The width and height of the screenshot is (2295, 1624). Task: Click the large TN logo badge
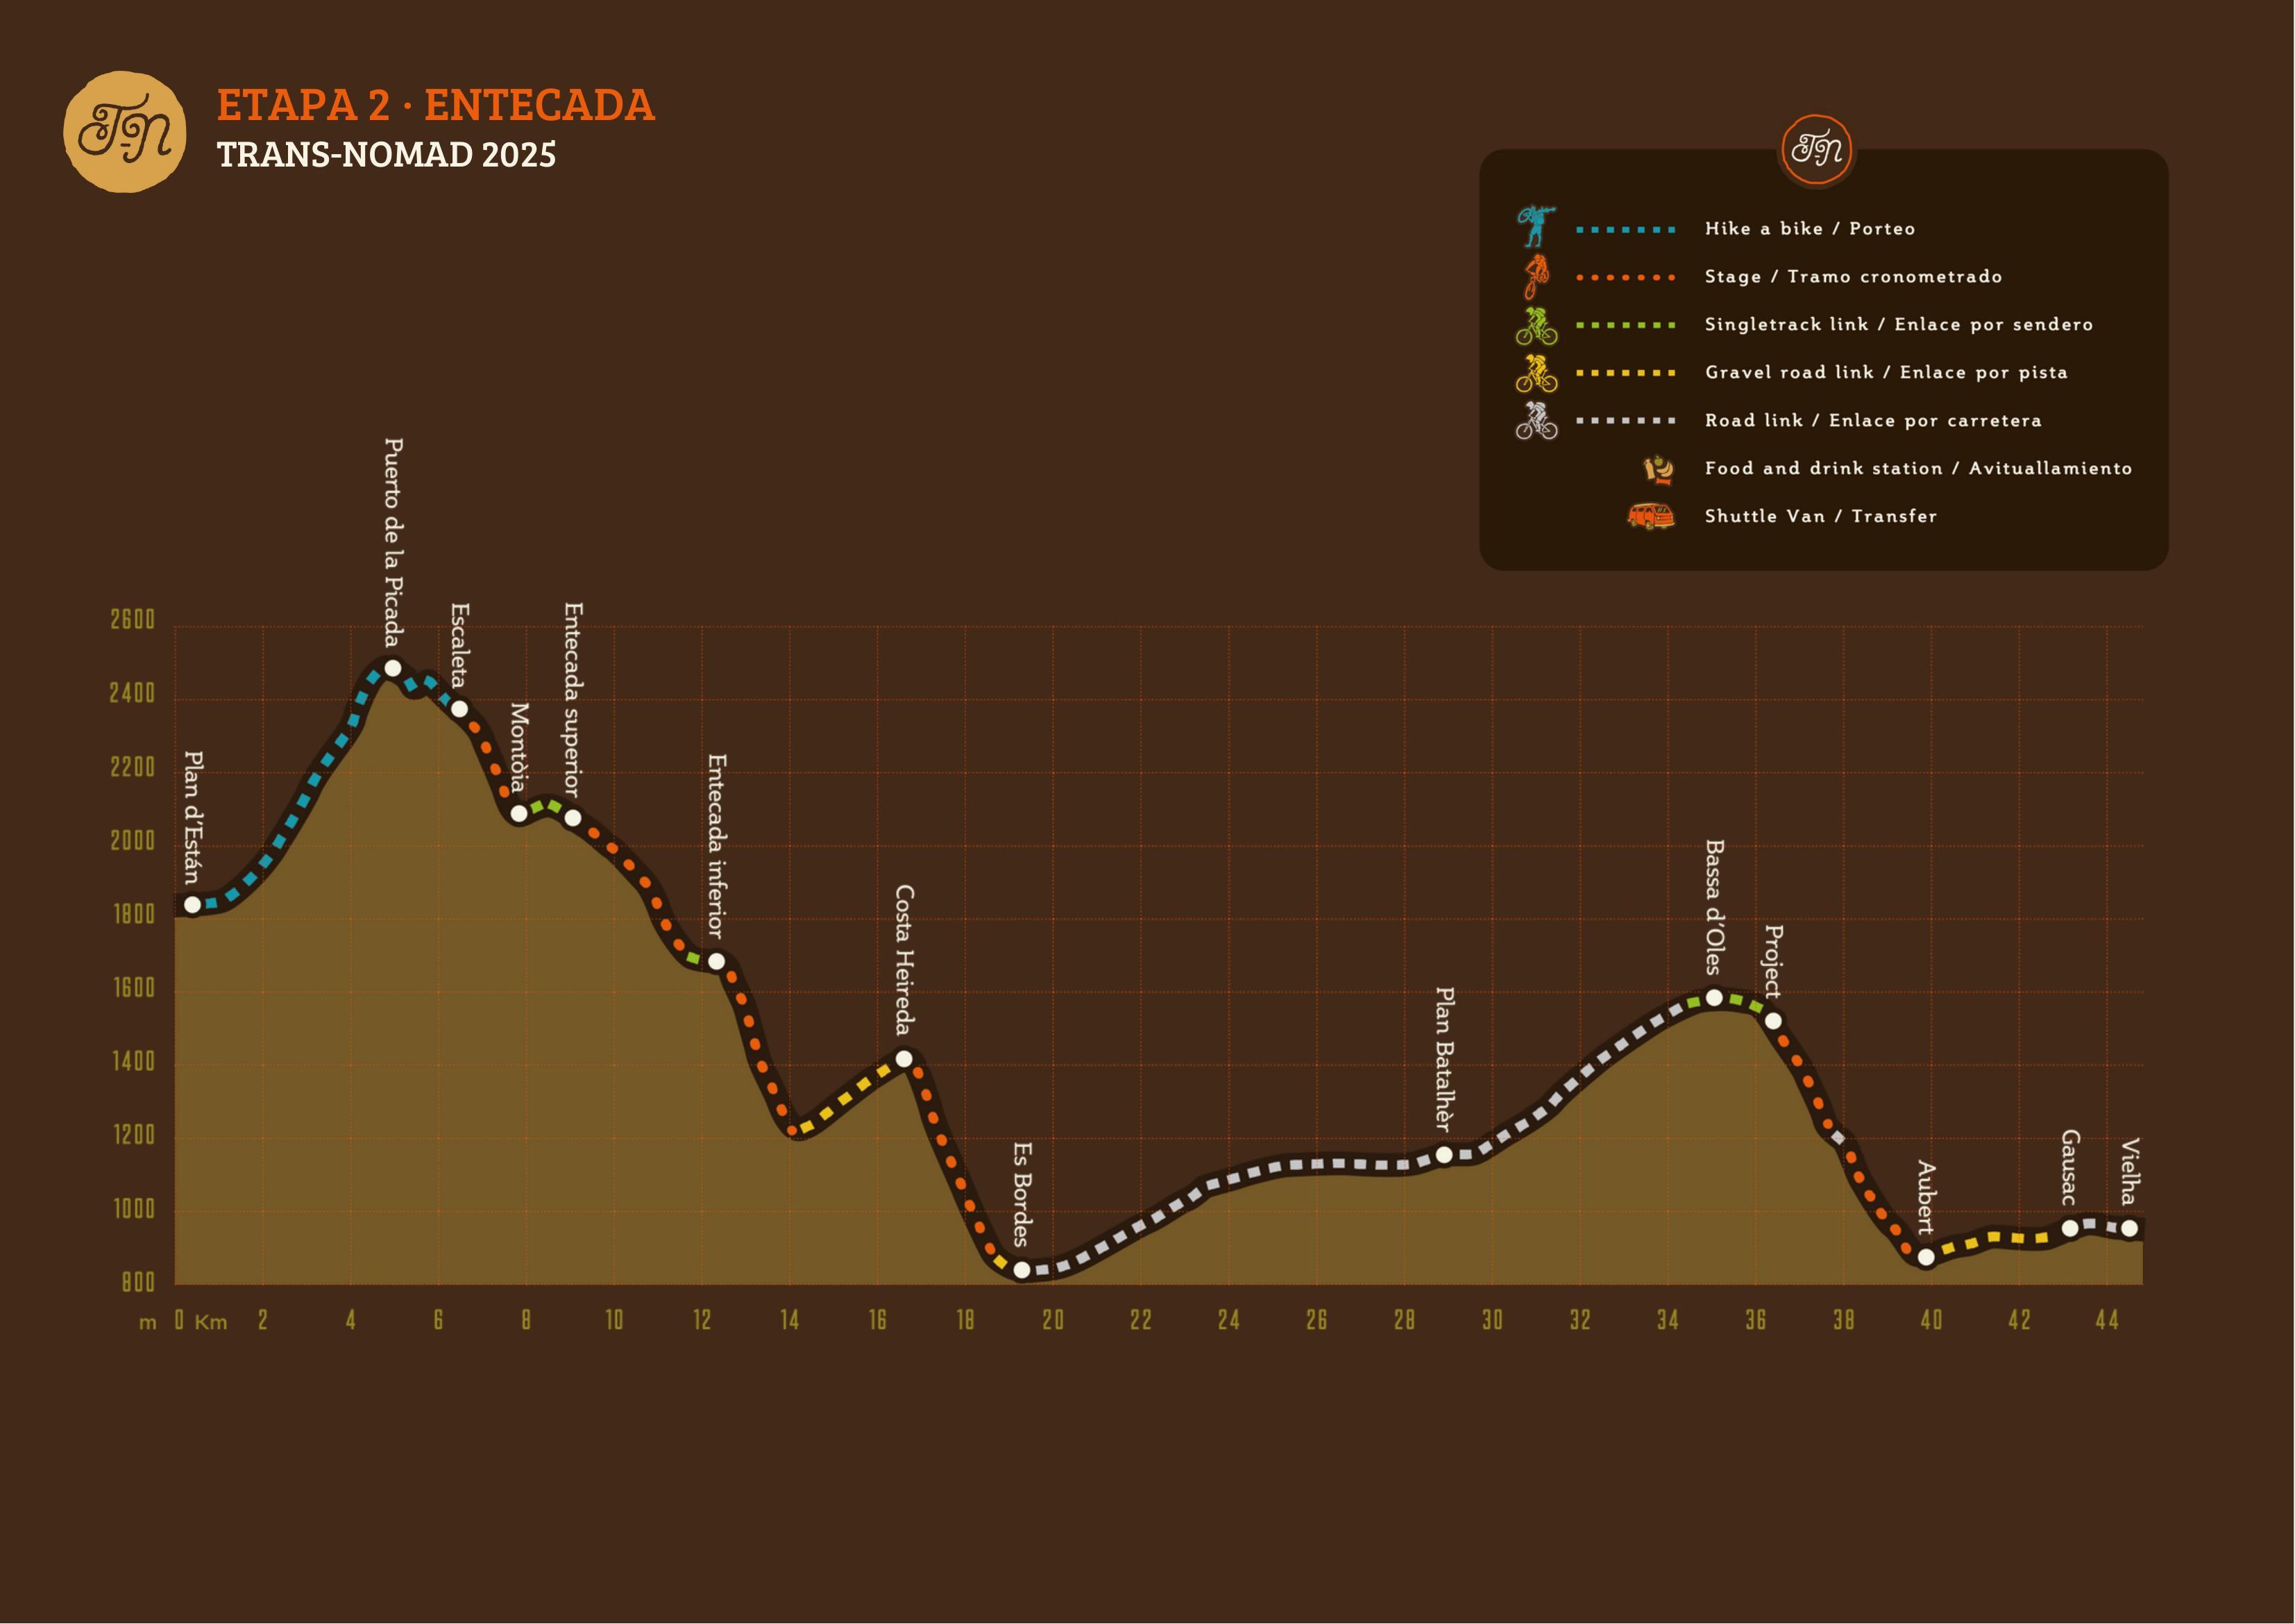pos(124,131)
